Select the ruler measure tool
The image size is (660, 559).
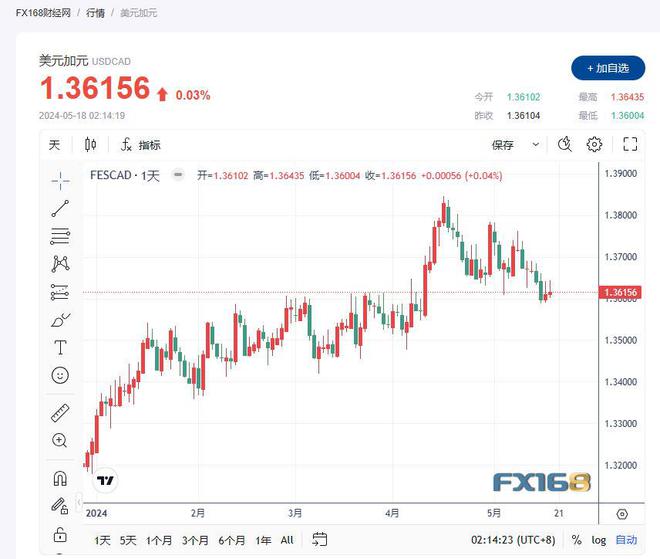pyautogui.click(x=60, y=413)
